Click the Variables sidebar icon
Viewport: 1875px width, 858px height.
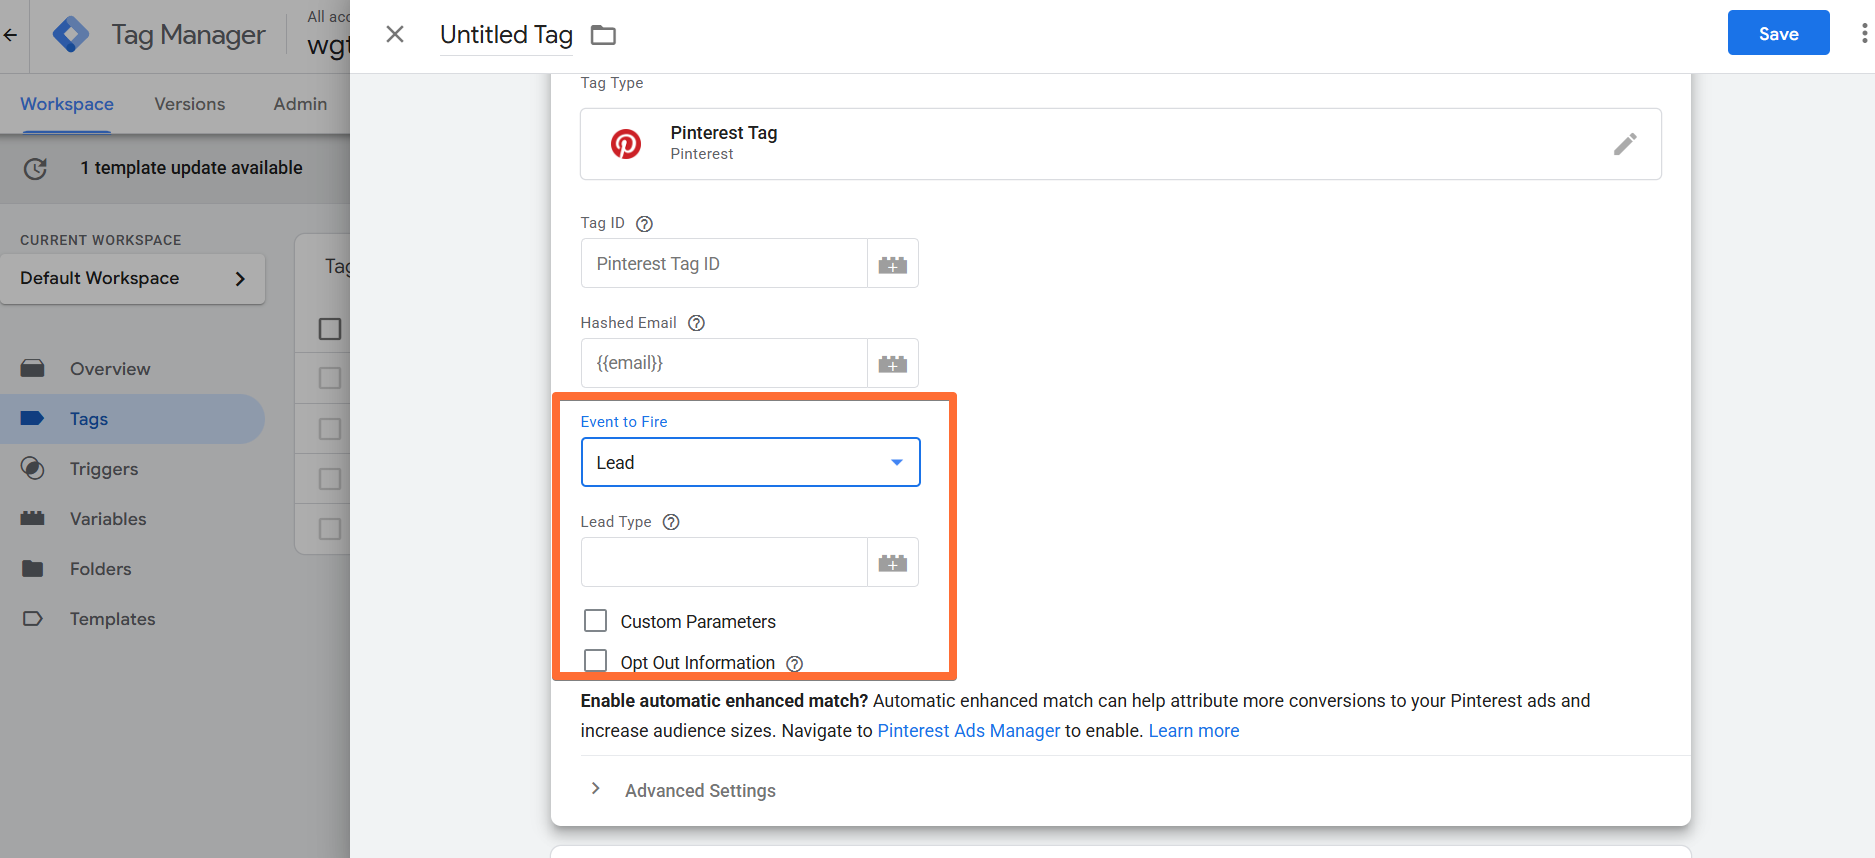coord(33,518)
